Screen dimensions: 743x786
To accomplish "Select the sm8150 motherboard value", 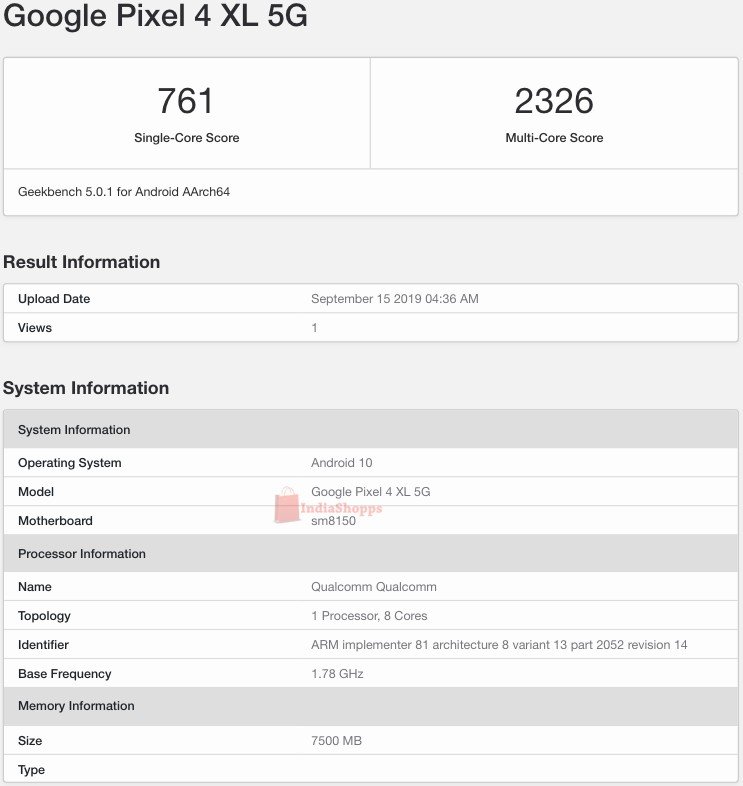I will (333, 521).
